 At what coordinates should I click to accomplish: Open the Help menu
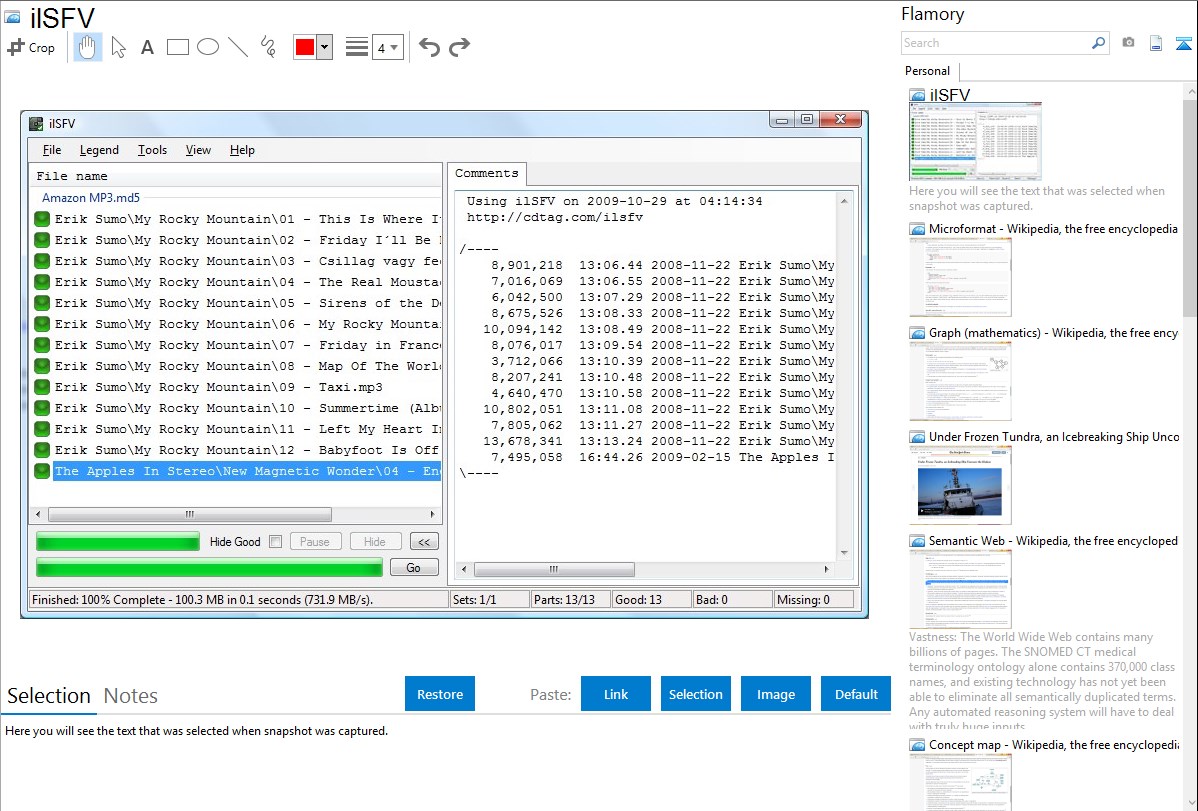click(242, 150)
